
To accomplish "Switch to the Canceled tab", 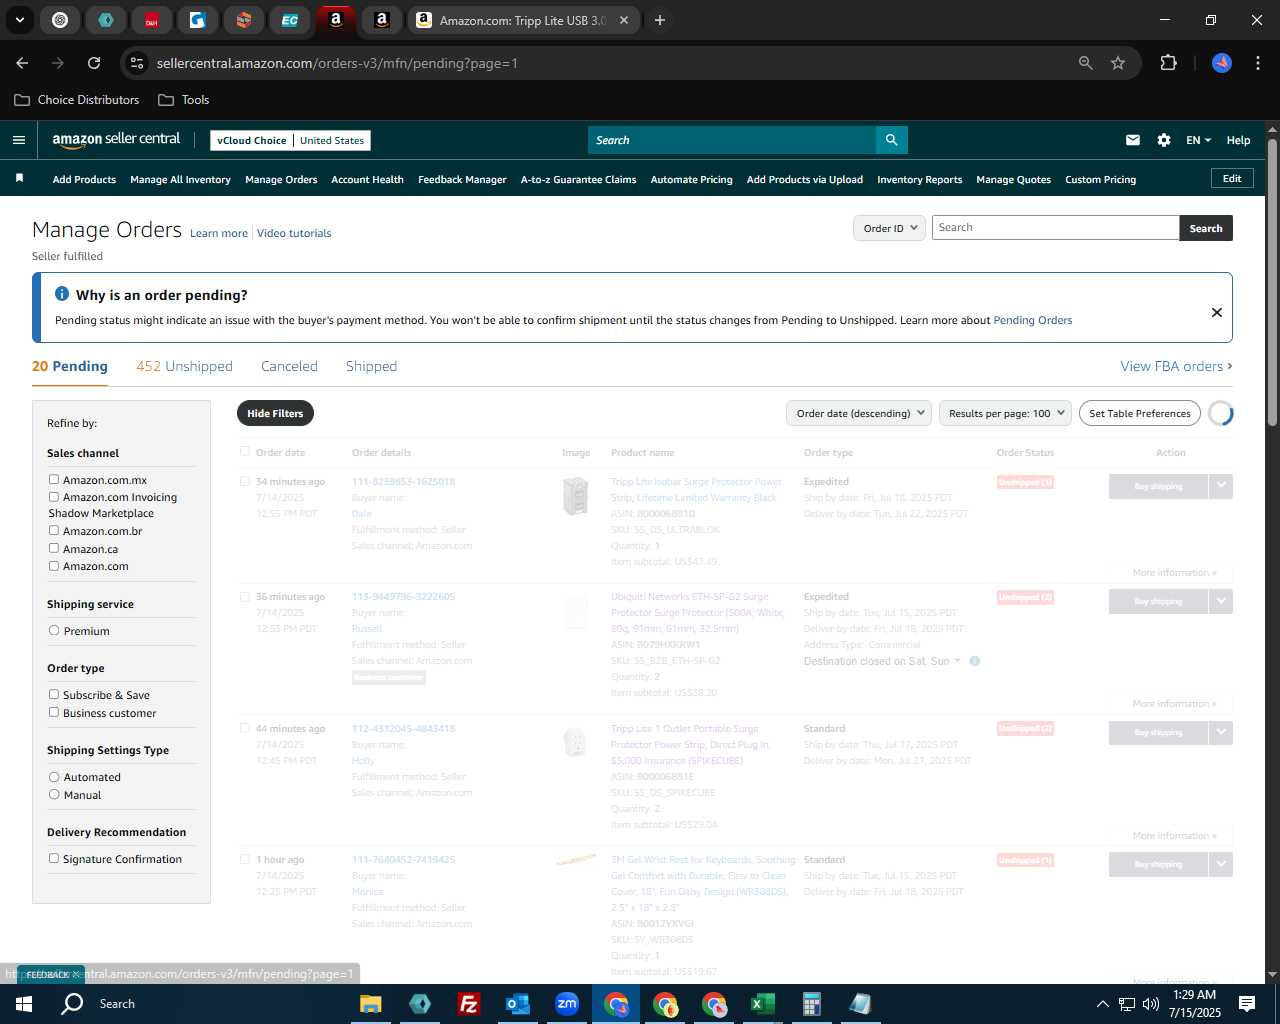I will coord(289,366).
